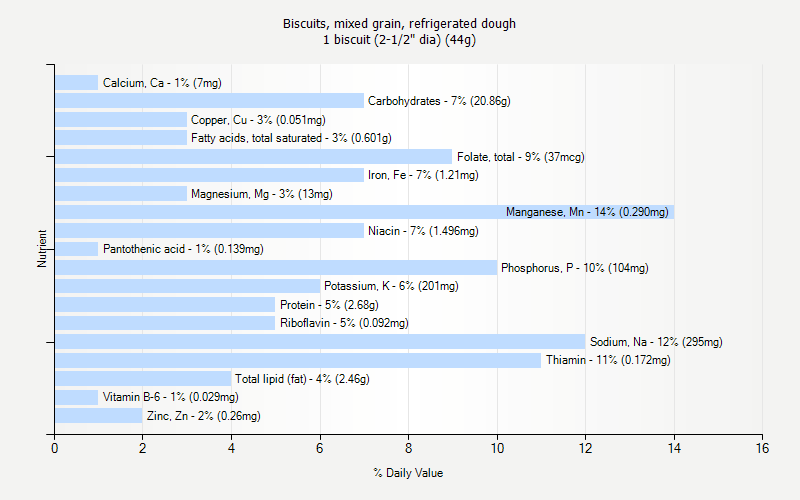Click the x-axis tick label 14
The width and height of the screenshot is (800, 500).
[674, 448]
